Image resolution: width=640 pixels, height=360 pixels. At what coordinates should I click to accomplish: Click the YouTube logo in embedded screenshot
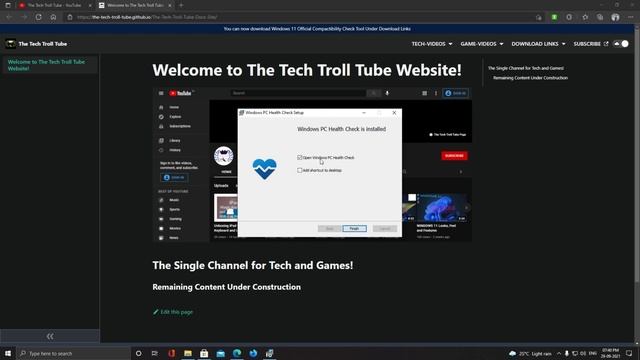[180, 93]
